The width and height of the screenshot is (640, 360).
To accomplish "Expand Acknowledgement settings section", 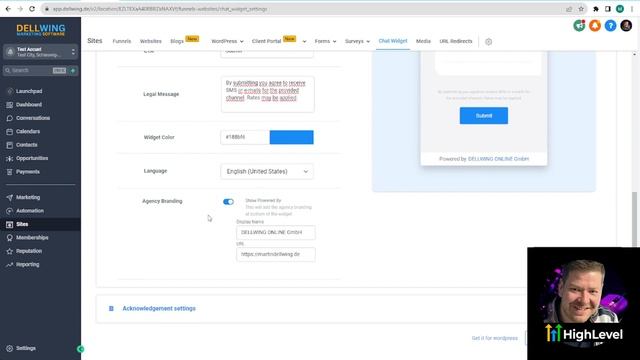I will (x=159, y=309).
